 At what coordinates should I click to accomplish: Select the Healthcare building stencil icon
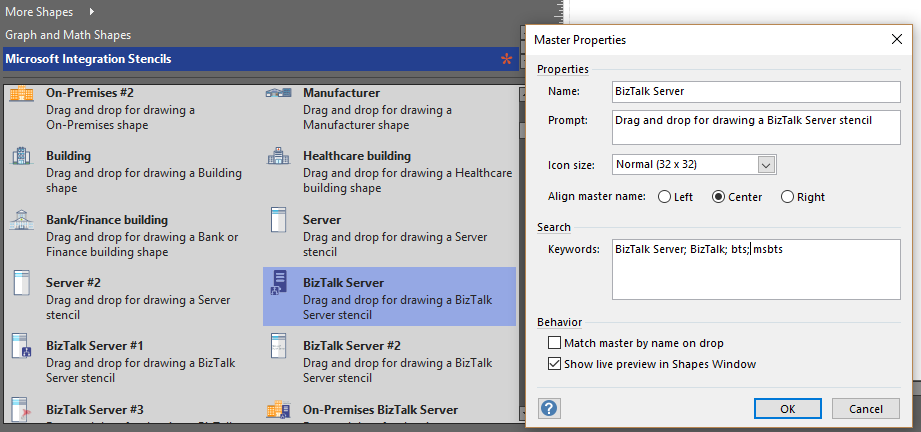[x=277, y=157]
